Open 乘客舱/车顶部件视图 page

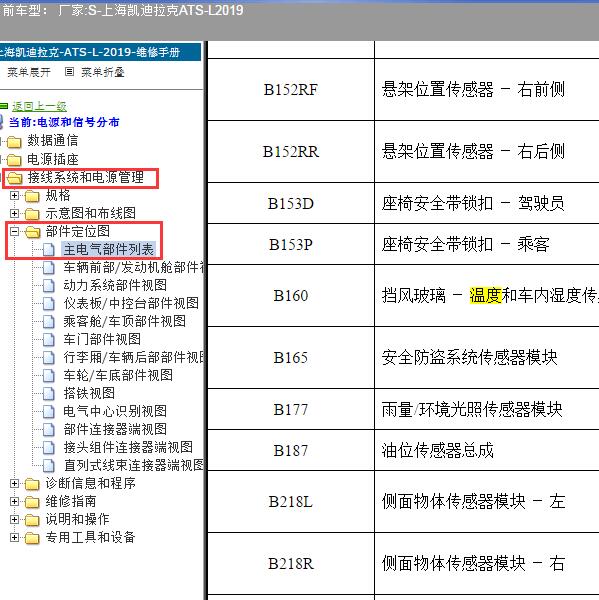[124, 321]
